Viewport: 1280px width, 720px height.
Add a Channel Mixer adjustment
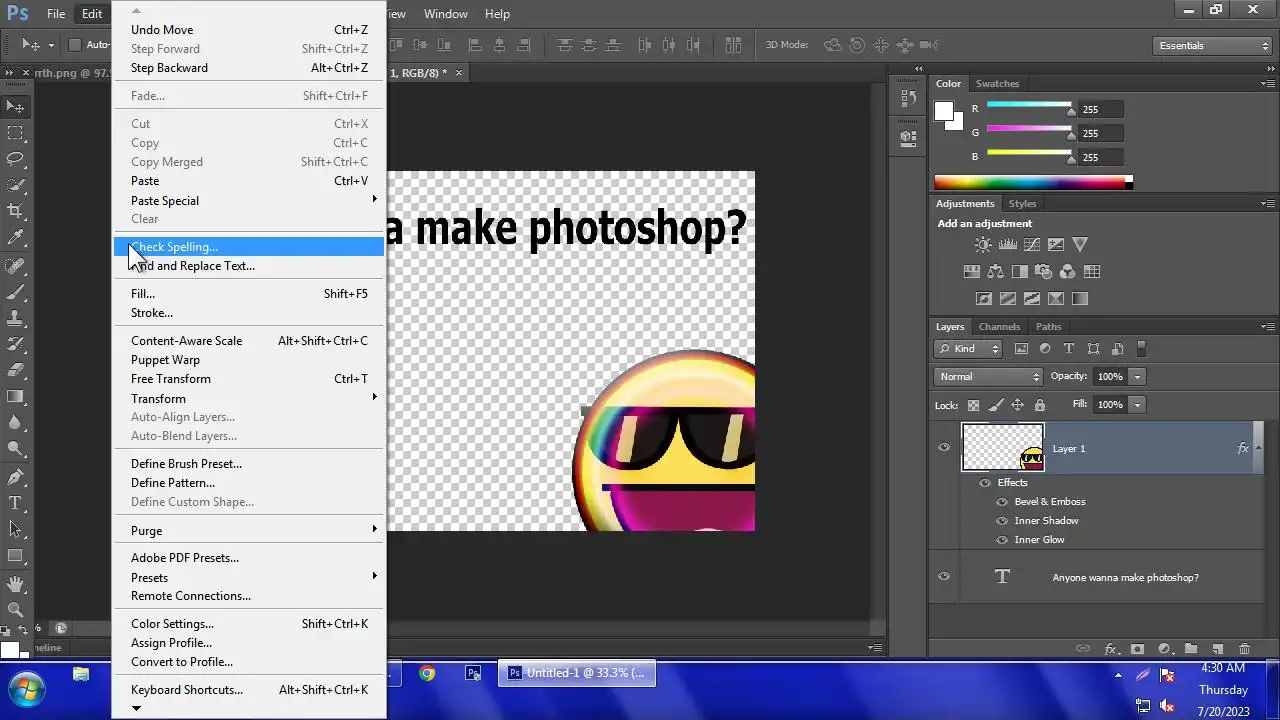pyautogui.click(x=1067, y=272)
